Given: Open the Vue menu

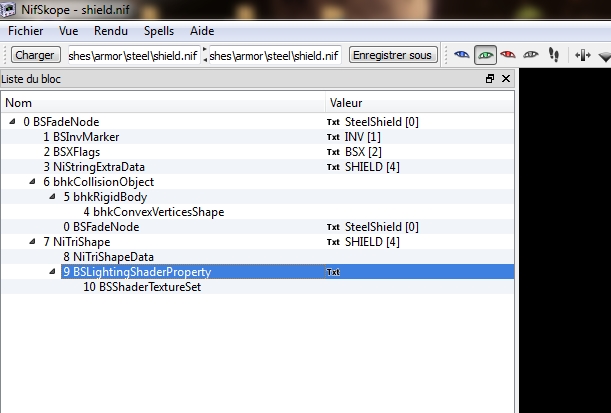Looking at the screenshot, I should click(x=69, y=31).
